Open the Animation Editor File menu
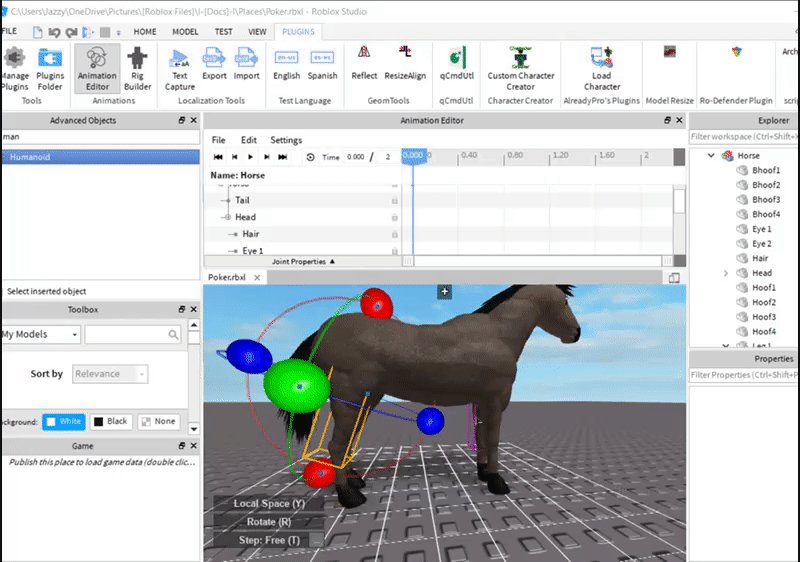The height and width of the screenshot is (562, 800). pos(218,140)
